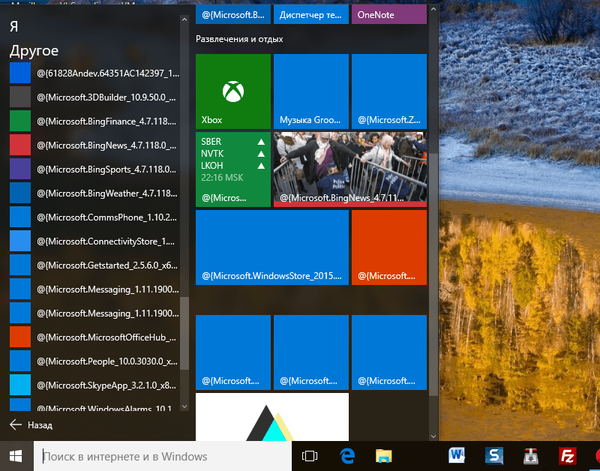
Task: Open the stocks tile showing SBER NVTK
Action: point(233,169)
